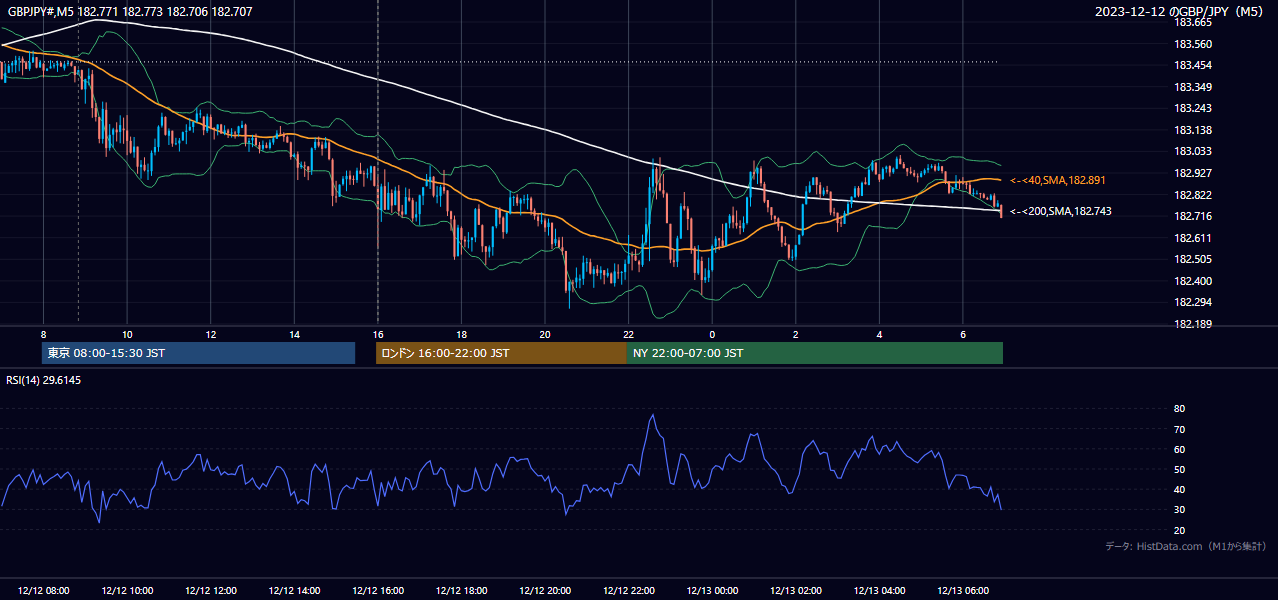Click the 12/12 20:00 bottom time label
This screenshot has height=600, width=1278.
[x=545, y=591]
